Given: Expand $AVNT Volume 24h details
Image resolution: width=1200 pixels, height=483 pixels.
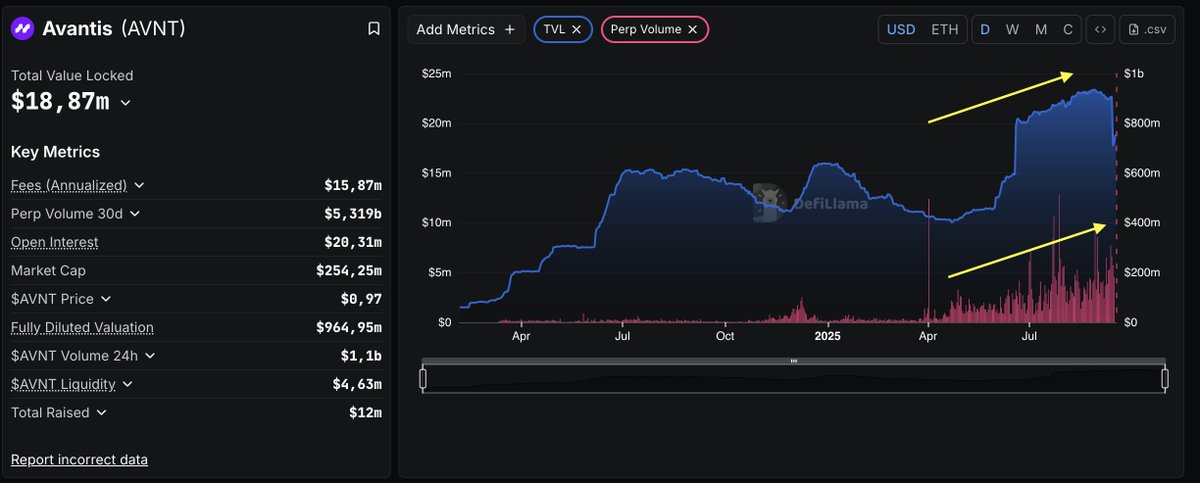Looking at the screenshot, I should tap(149, 356).
